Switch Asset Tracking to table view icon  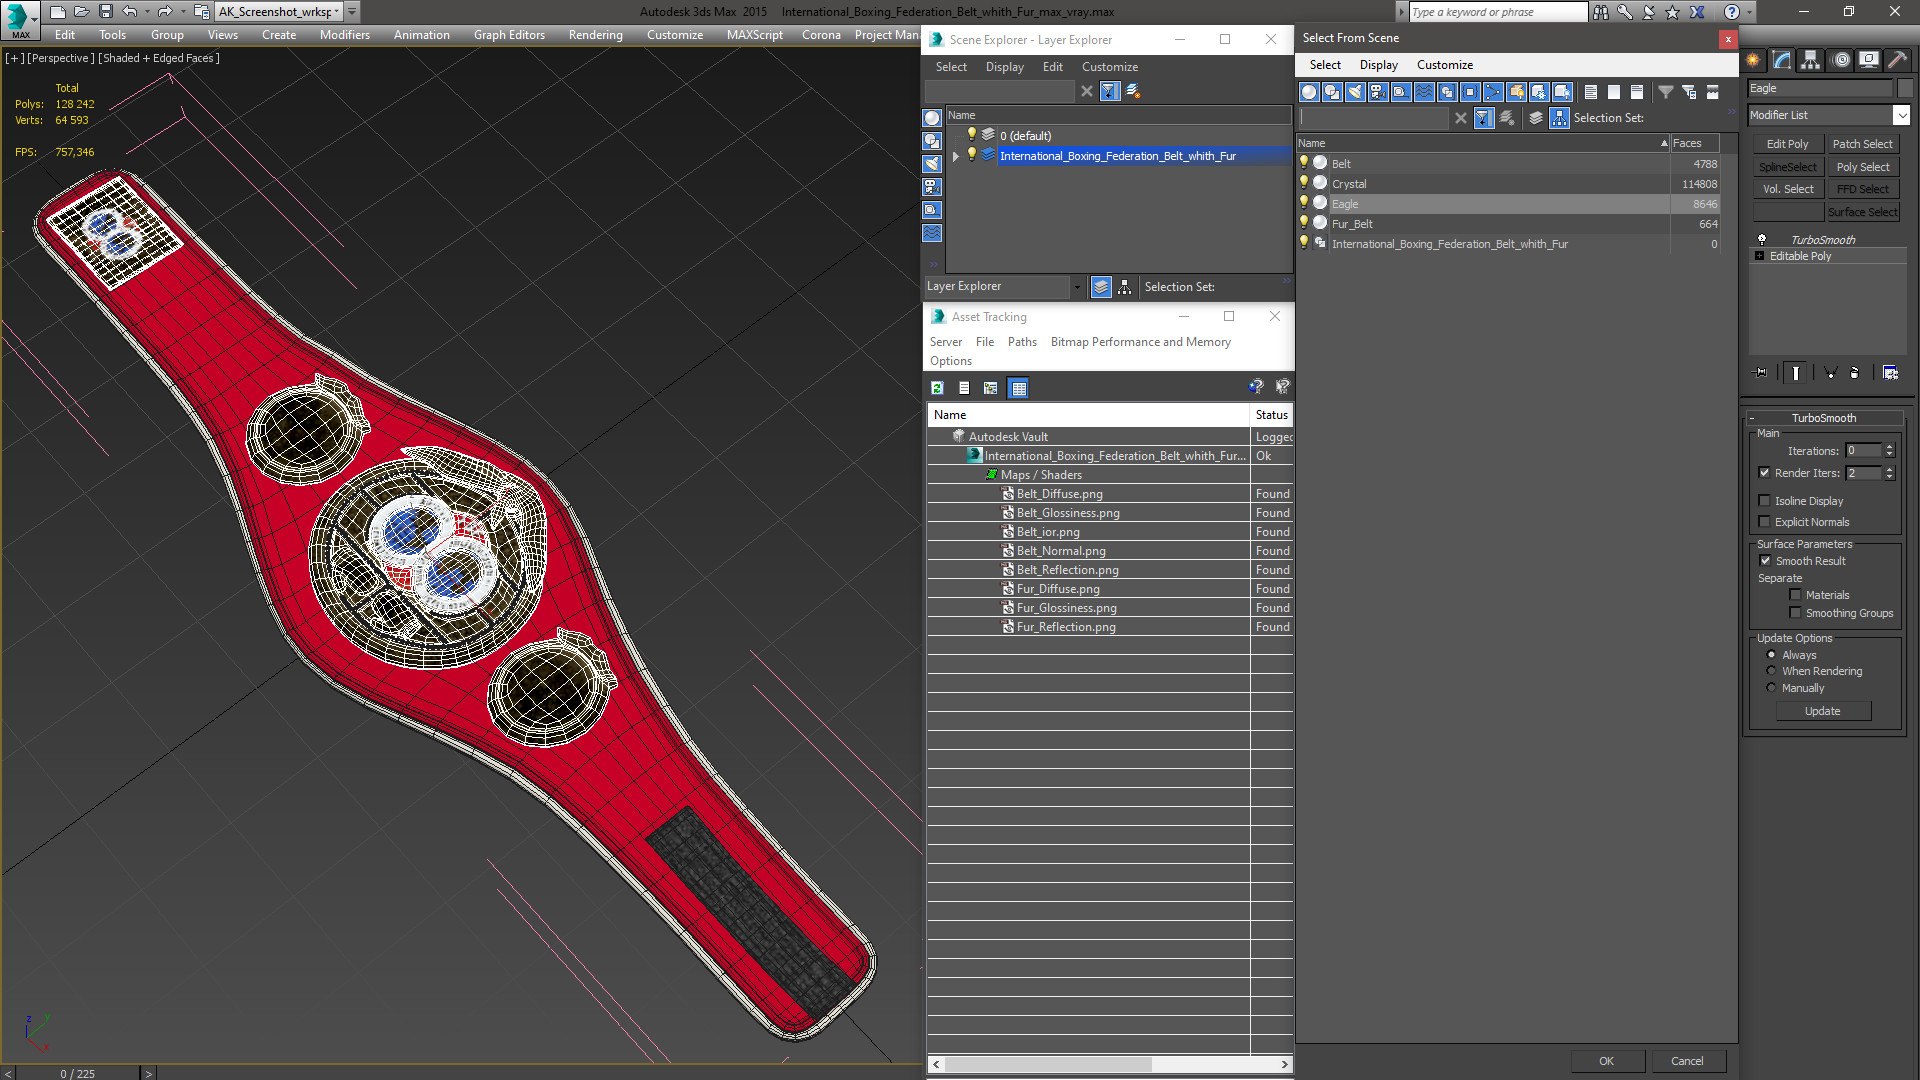pyautogui.click(x=1018, y=388)
